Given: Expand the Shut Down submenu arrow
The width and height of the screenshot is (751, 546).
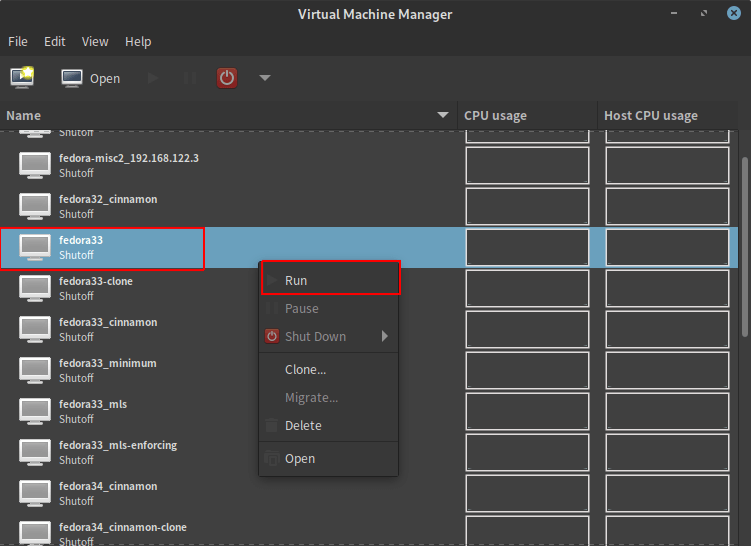Looking at the screenshot, I should [385, 336].
